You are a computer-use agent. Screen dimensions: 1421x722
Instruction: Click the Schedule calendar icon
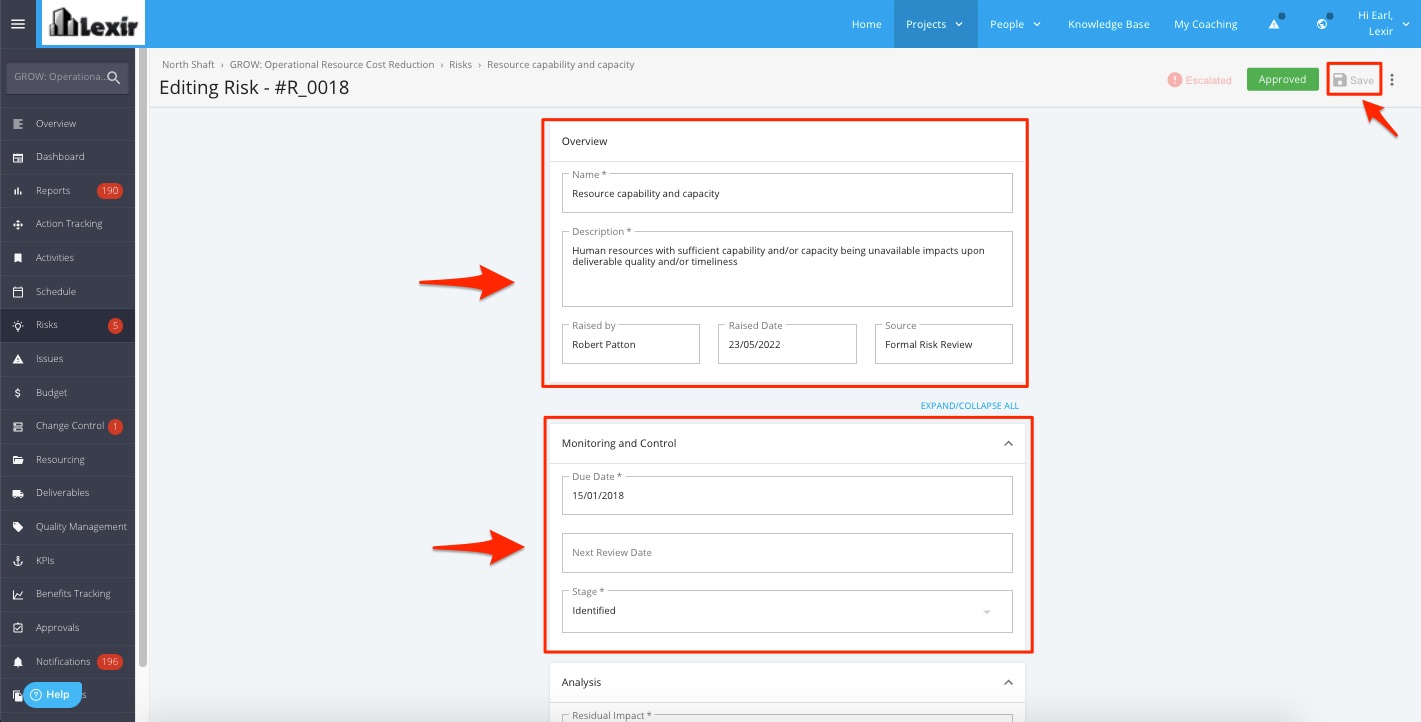[18, 292]
